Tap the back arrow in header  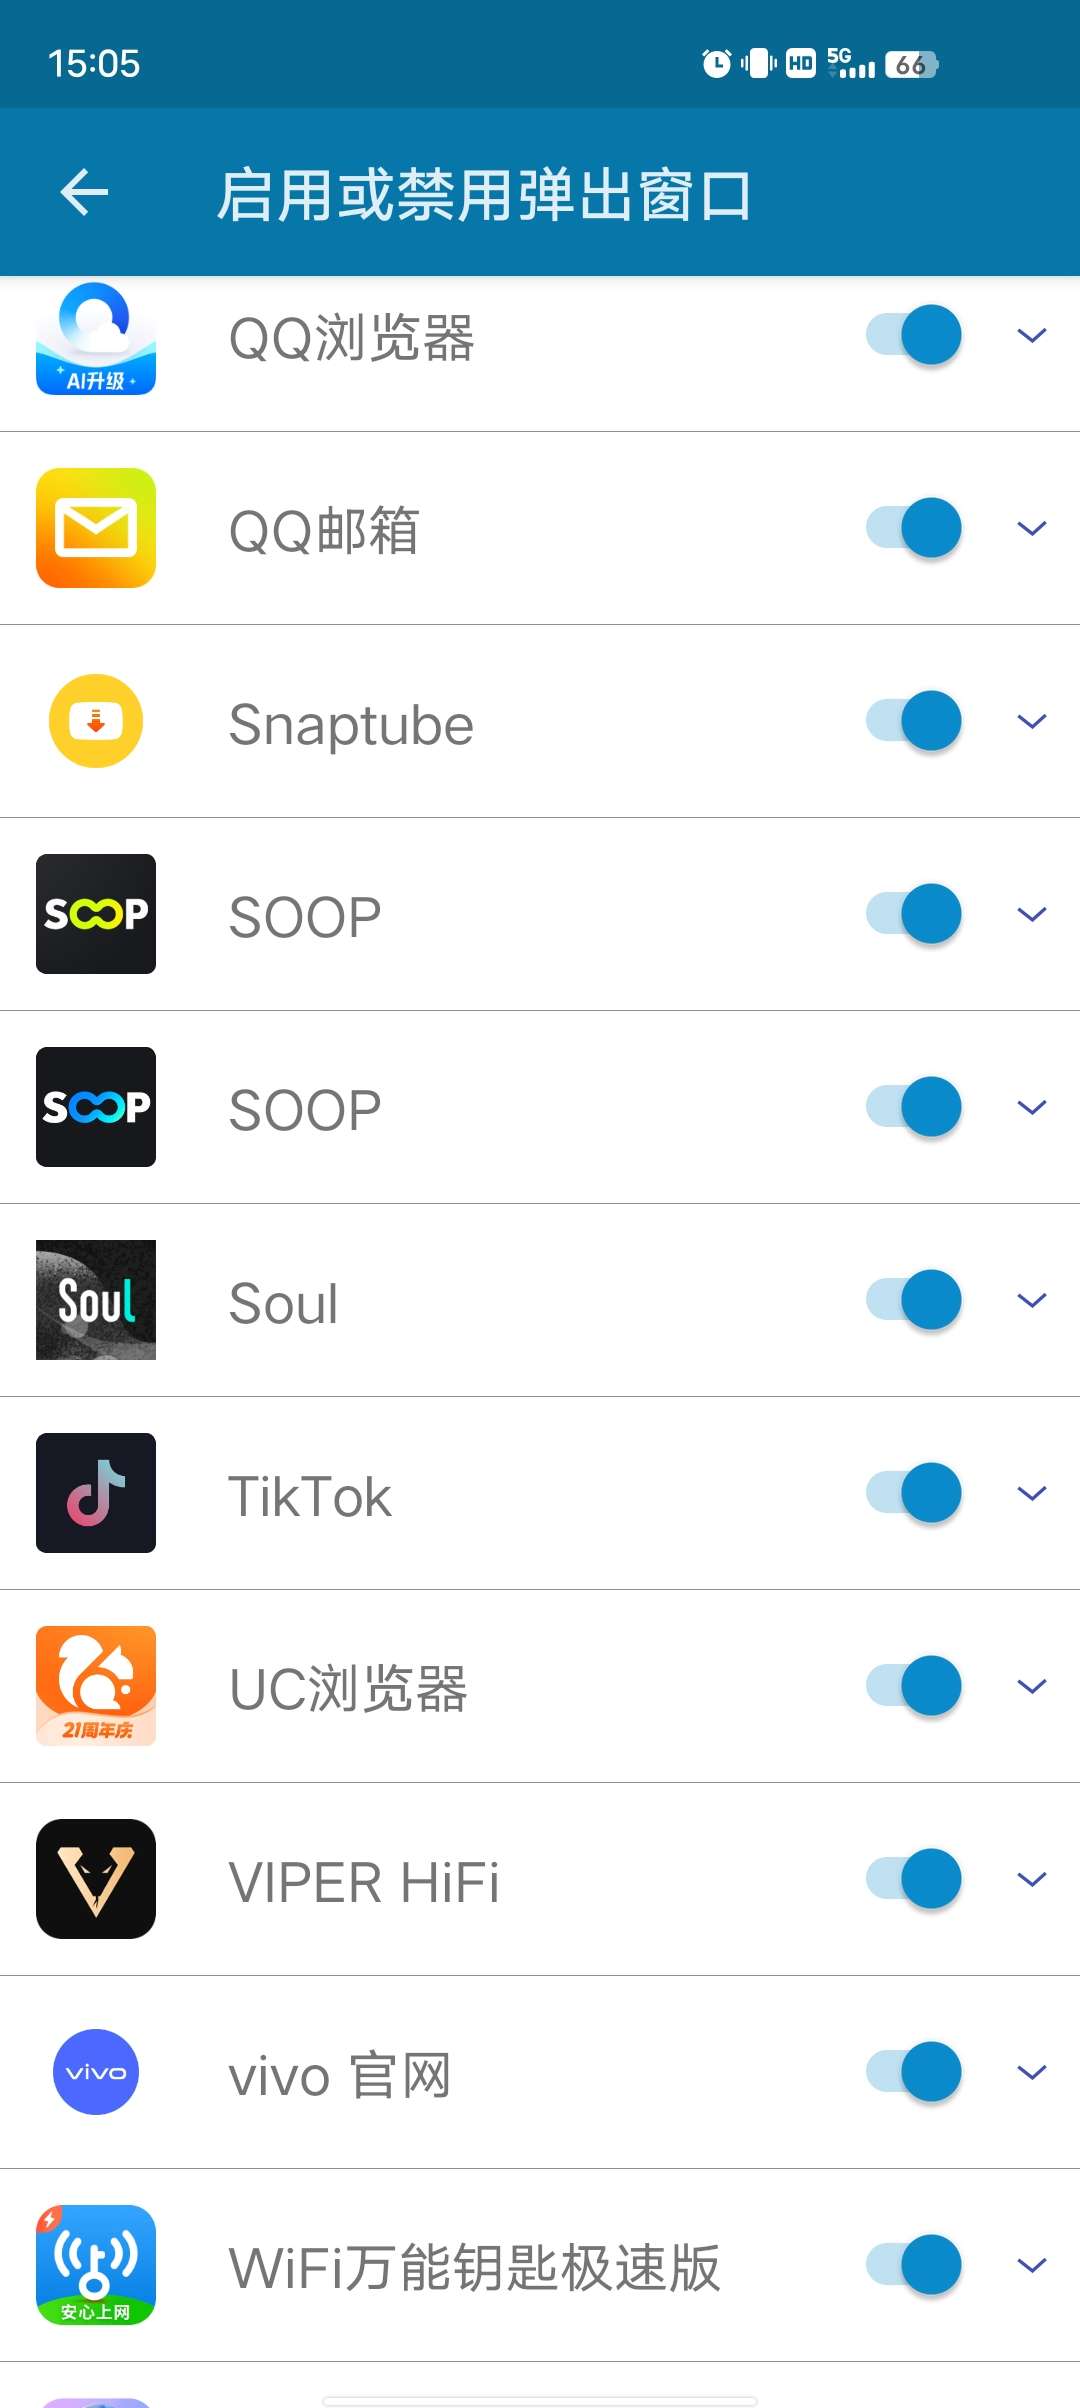coord(84,192)
